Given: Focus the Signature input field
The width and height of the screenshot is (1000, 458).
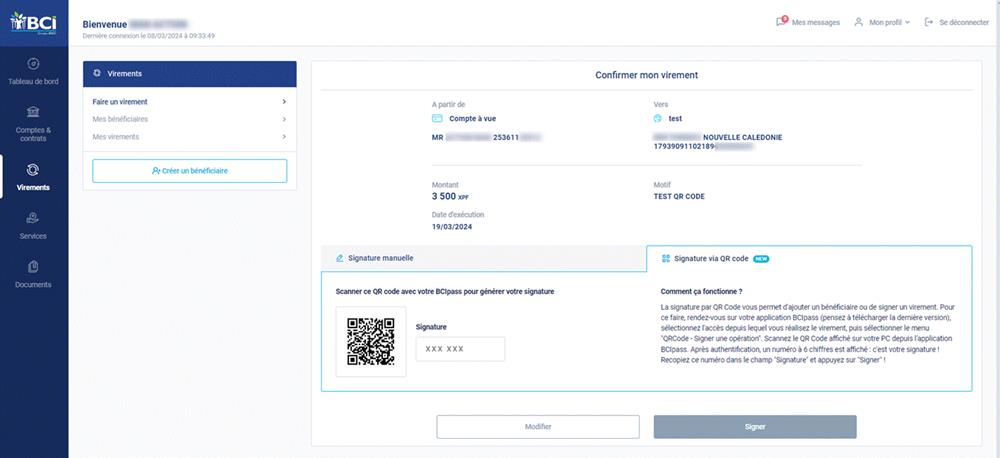Looking at the screenshot, I should 460,349.
